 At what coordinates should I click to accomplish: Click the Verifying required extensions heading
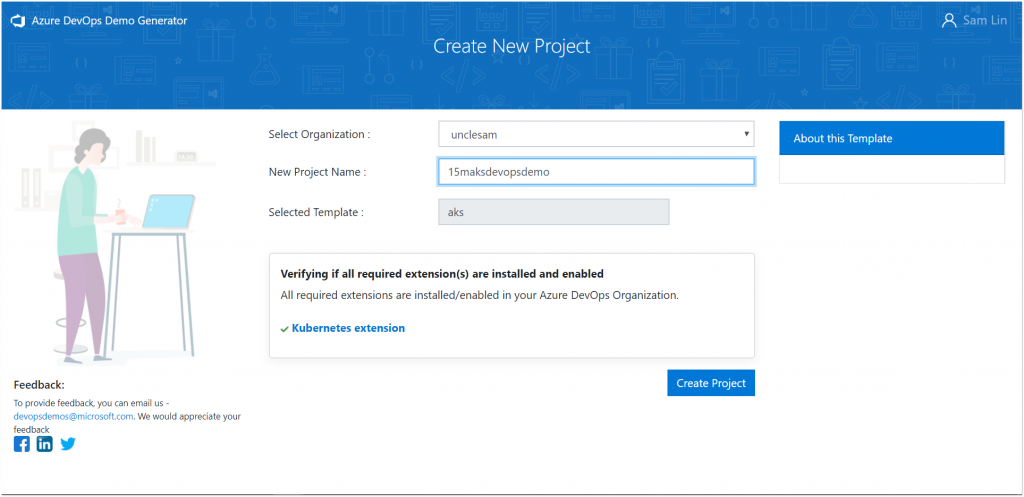pos(441,274)
